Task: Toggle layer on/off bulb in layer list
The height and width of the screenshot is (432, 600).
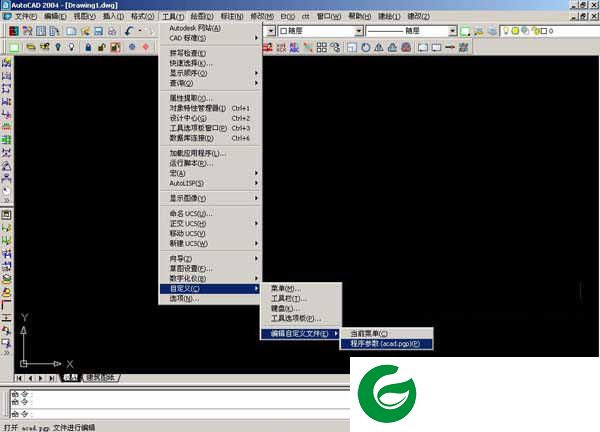Action: click(x=506, y=31)
